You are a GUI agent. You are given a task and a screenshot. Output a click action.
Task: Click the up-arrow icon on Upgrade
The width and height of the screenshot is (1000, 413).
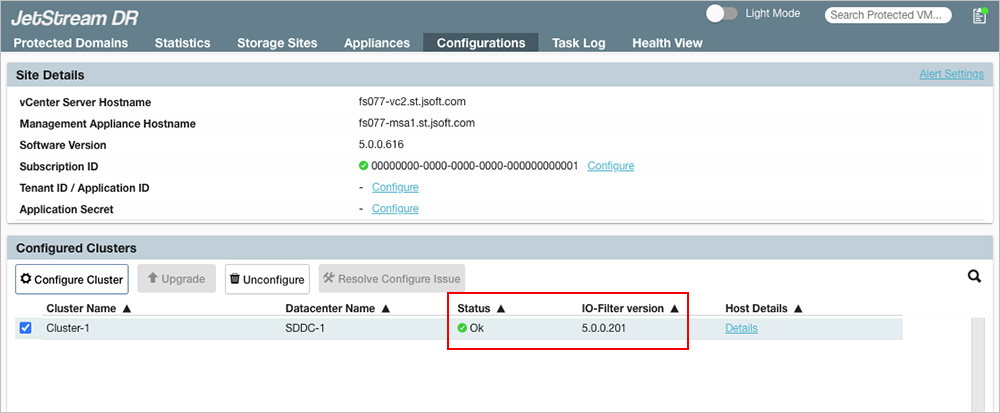coord(153,279)
